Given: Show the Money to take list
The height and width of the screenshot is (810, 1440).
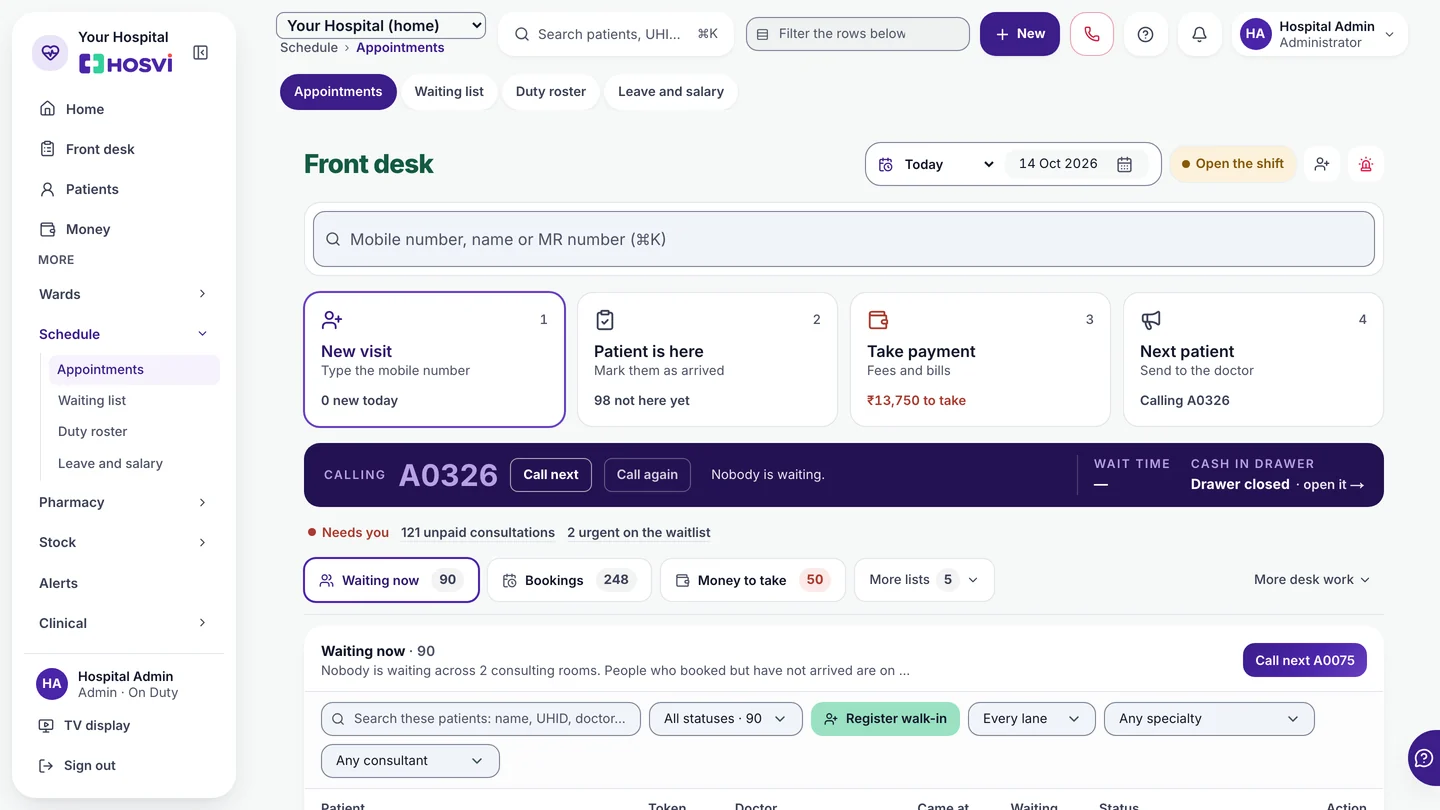Looking at the screenshot, I should pyautogui.click(x=752, y=580).
